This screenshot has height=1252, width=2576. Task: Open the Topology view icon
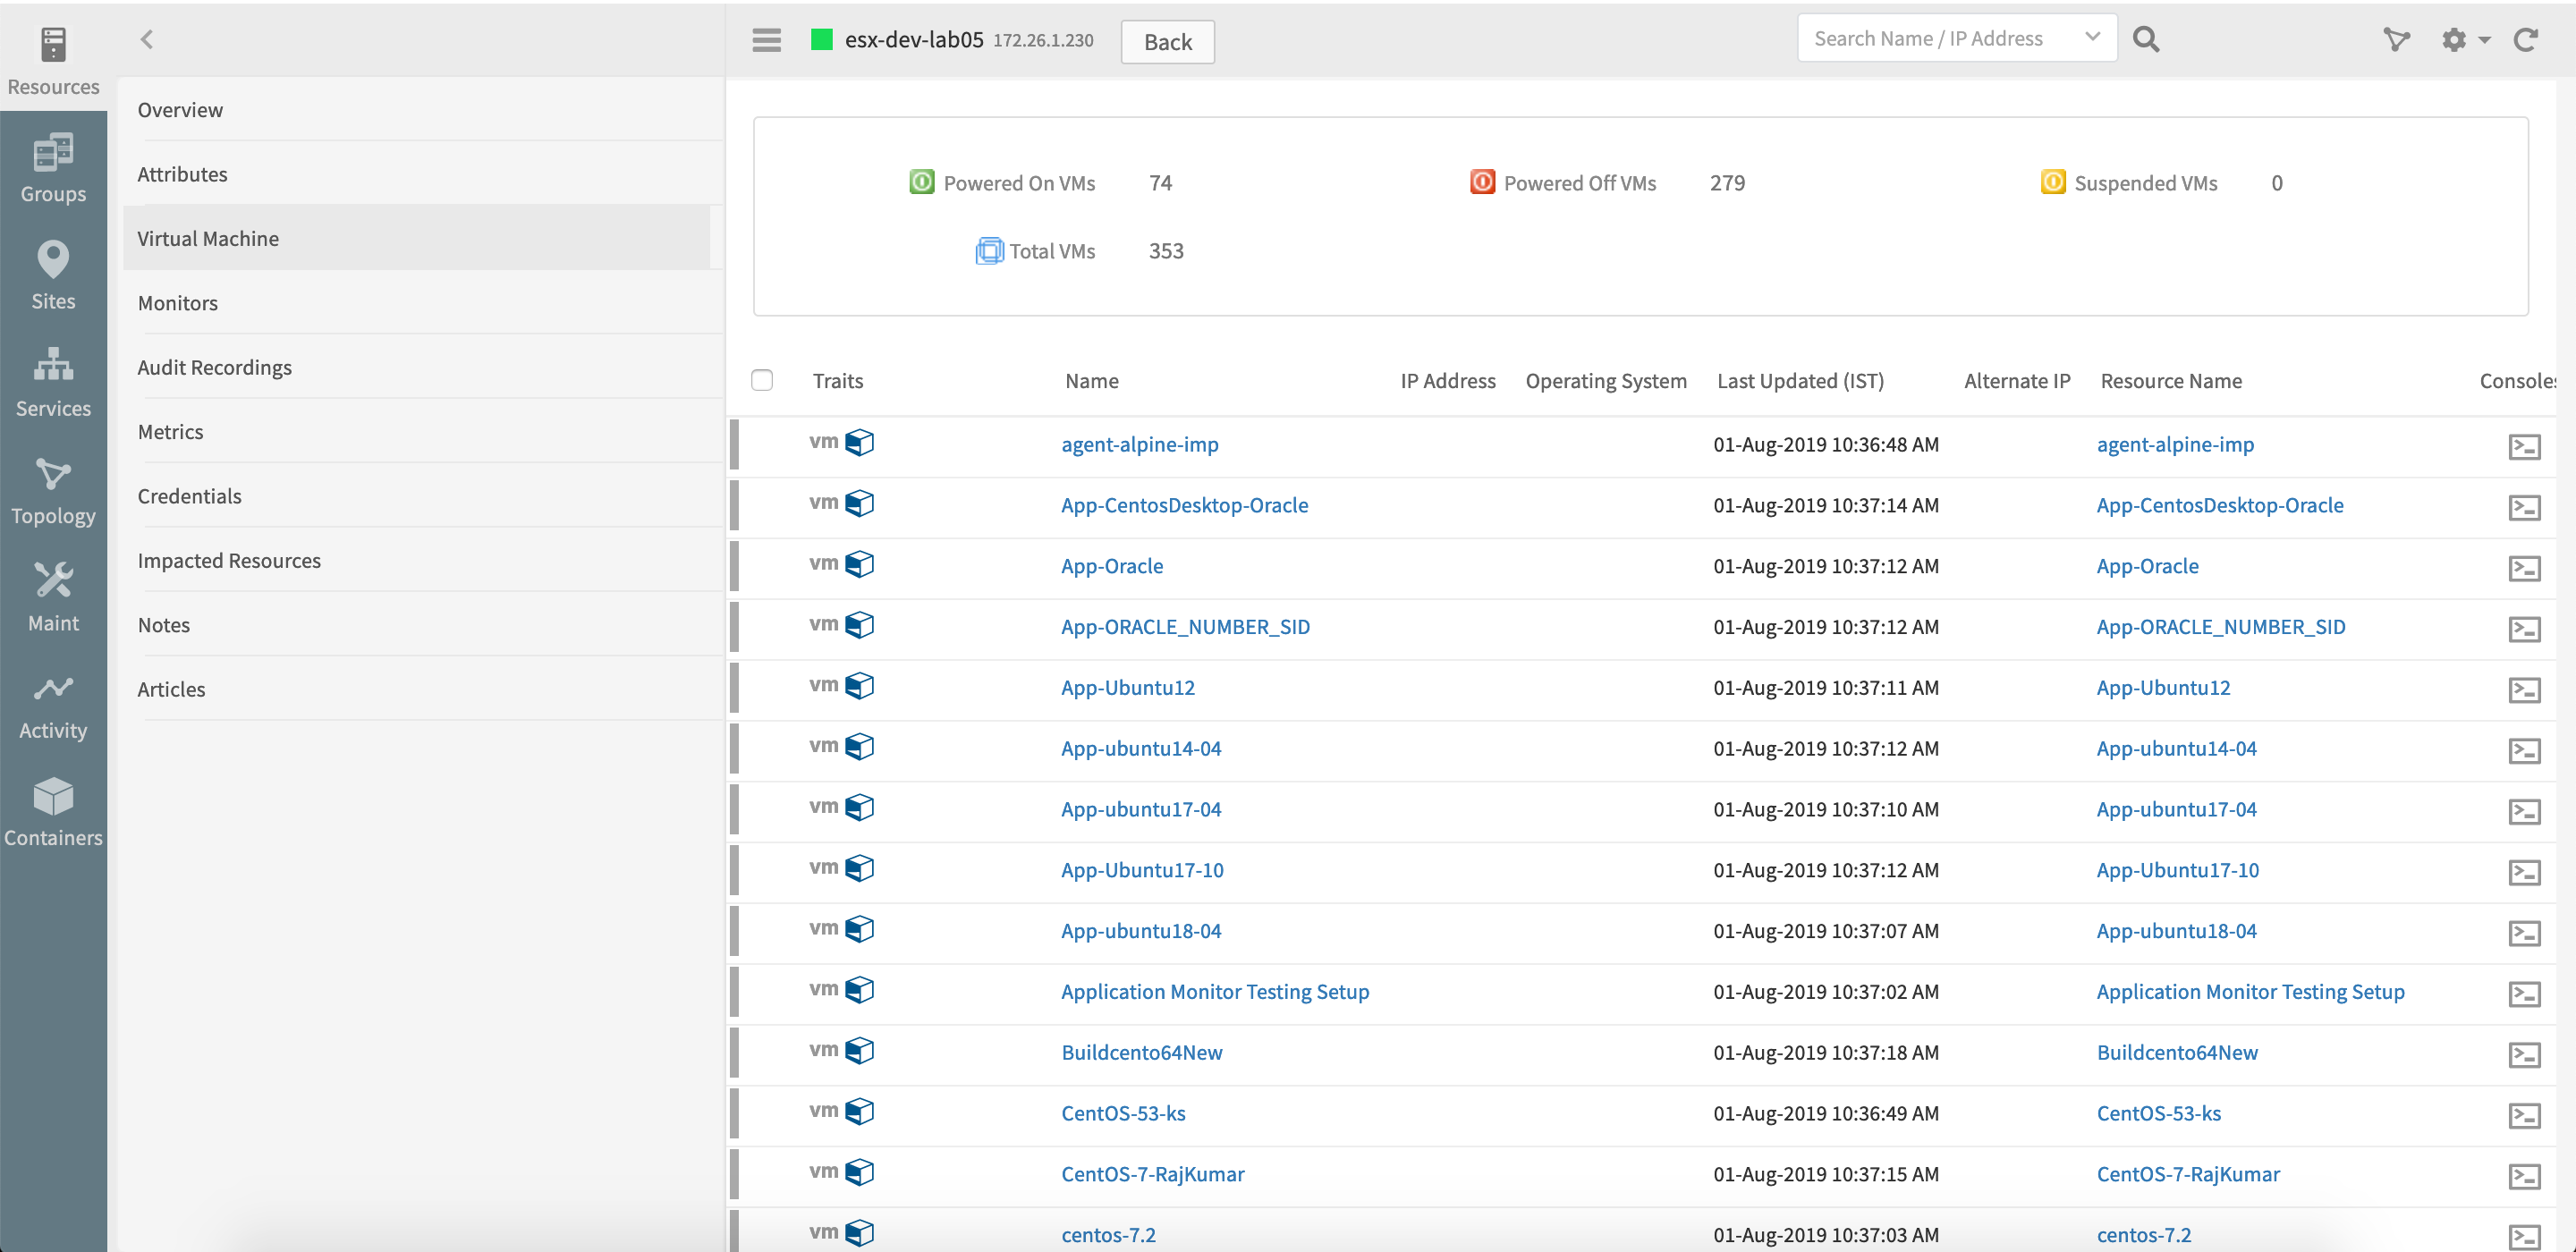pos(53,489)
